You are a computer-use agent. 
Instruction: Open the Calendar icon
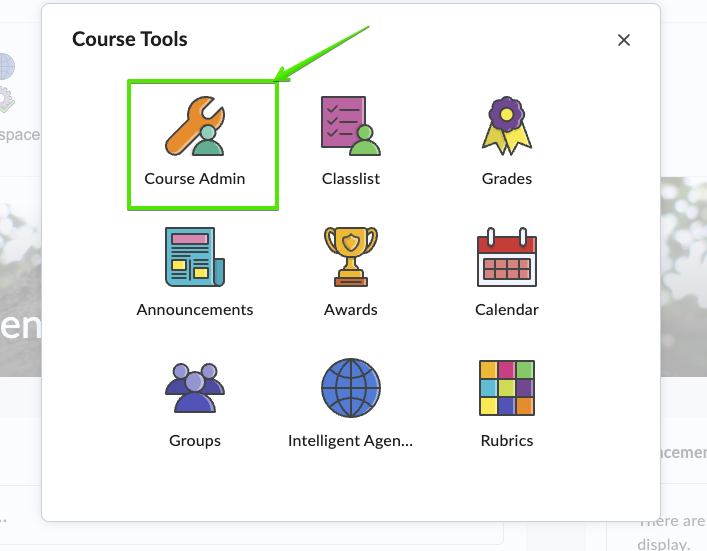(x=507, y=257)
